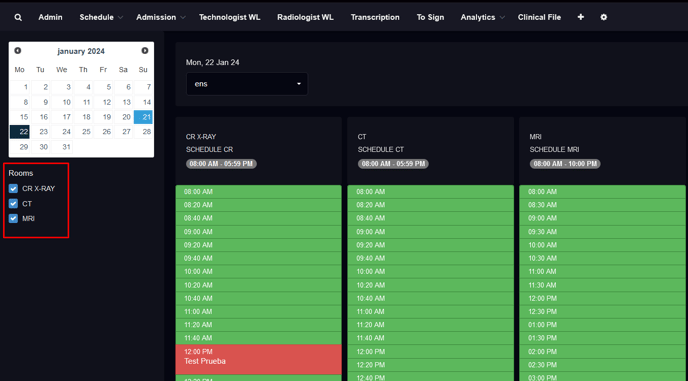Open the Clinical File menu item

(x=539, y=18)
